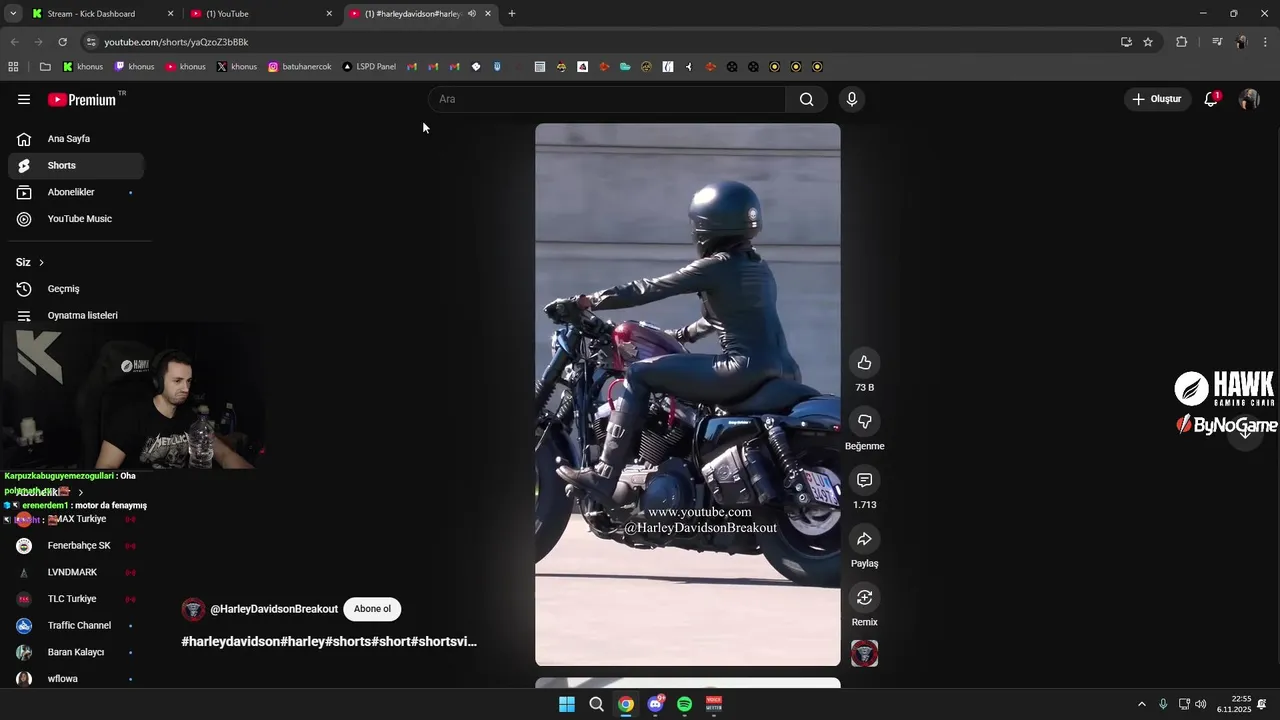Open Windows taskbar search
This screenshot has width=1280, height=720.
(596, 704)
